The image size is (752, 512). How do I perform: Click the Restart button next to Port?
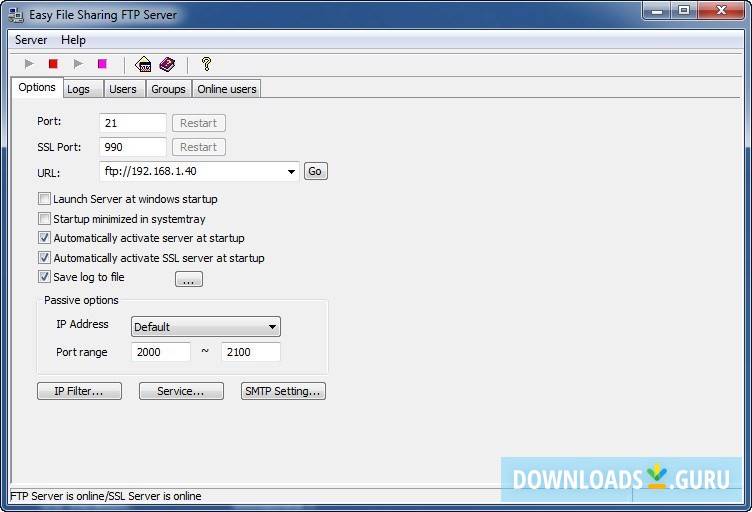coord(199,123)
